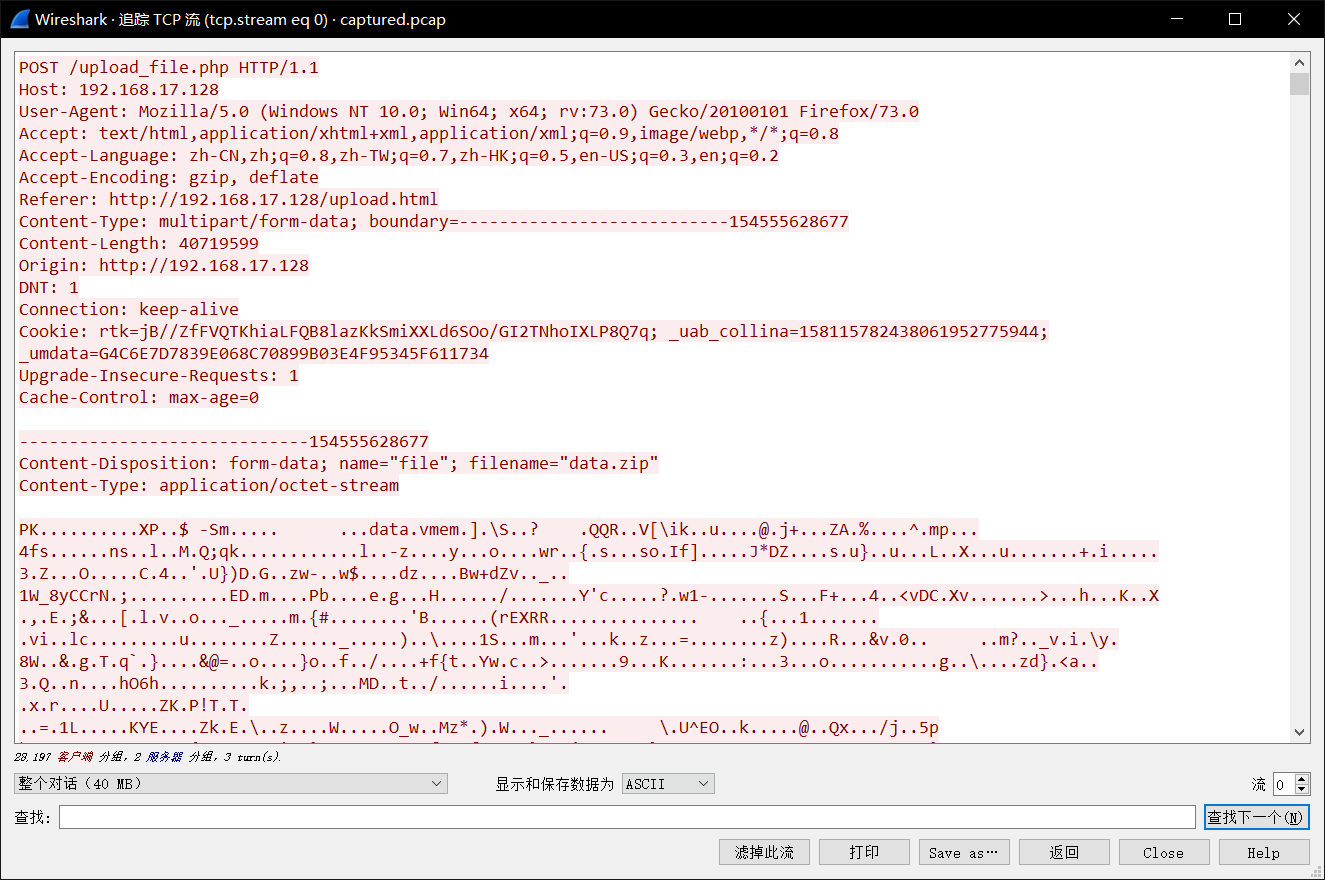
Task: Click the 打印 print button
Action: click(x=864, y=852)
